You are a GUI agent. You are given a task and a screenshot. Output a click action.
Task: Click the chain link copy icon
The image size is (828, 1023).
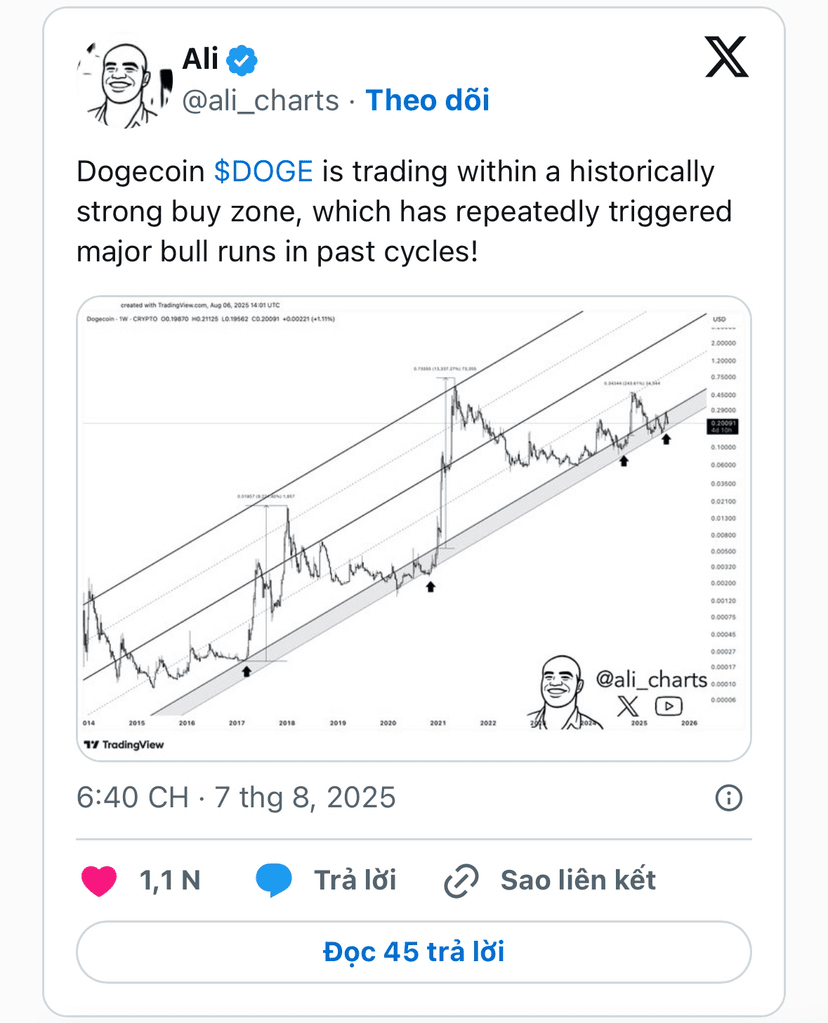[461, 881]
